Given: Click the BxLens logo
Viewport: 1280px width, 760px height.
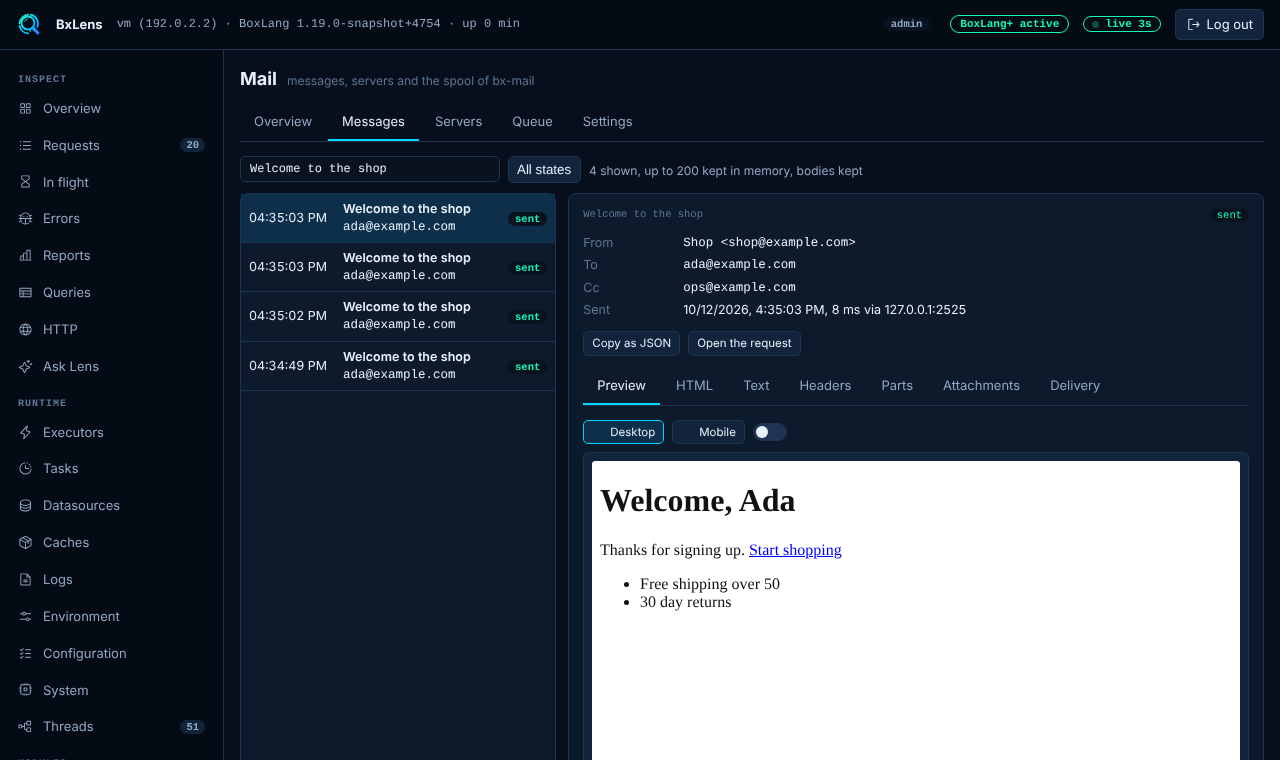Looking at the screenshot, I should [29, 24].
